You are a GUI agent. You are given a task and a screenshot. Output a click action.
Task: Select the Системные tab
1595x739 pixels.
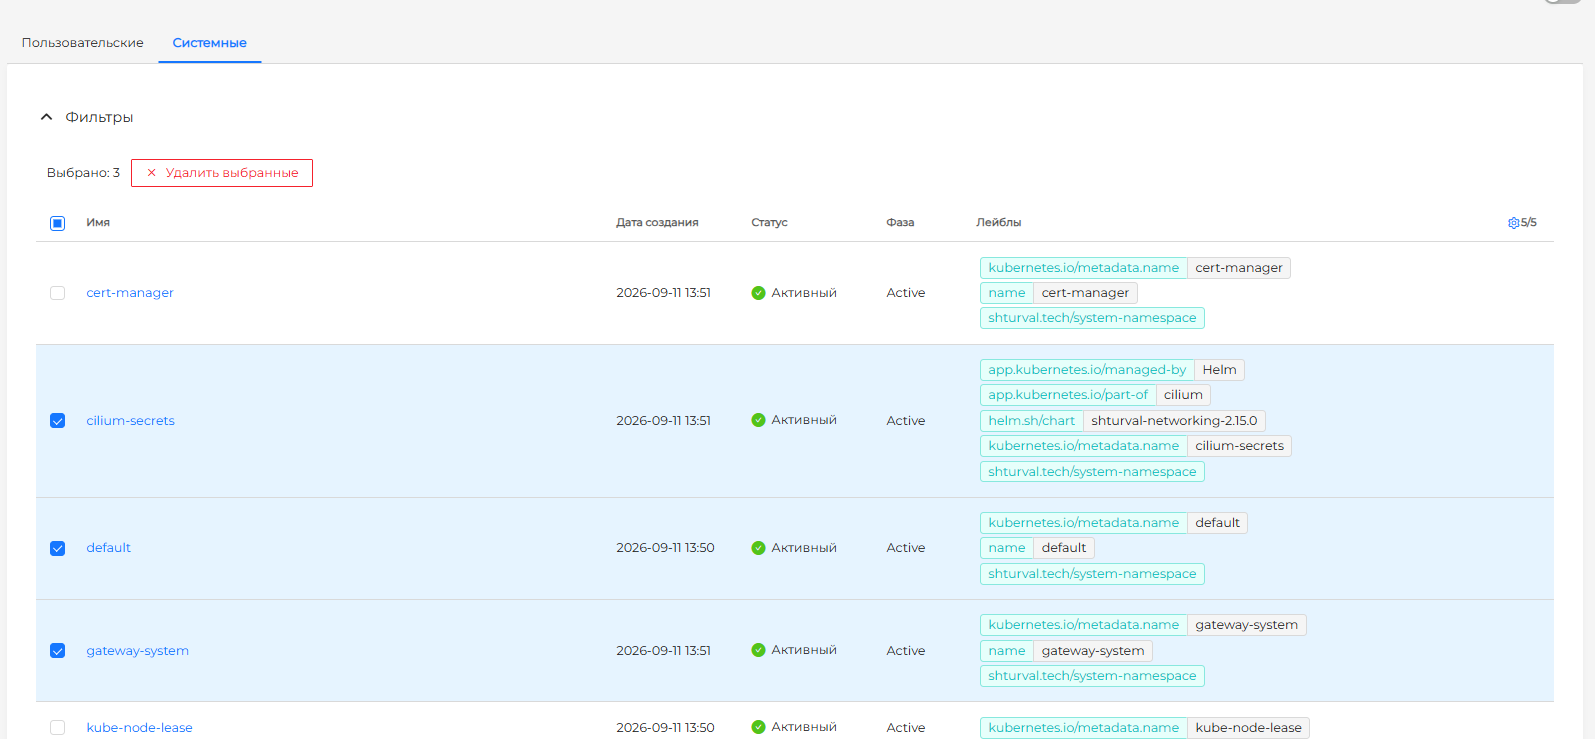coord(210,43)
